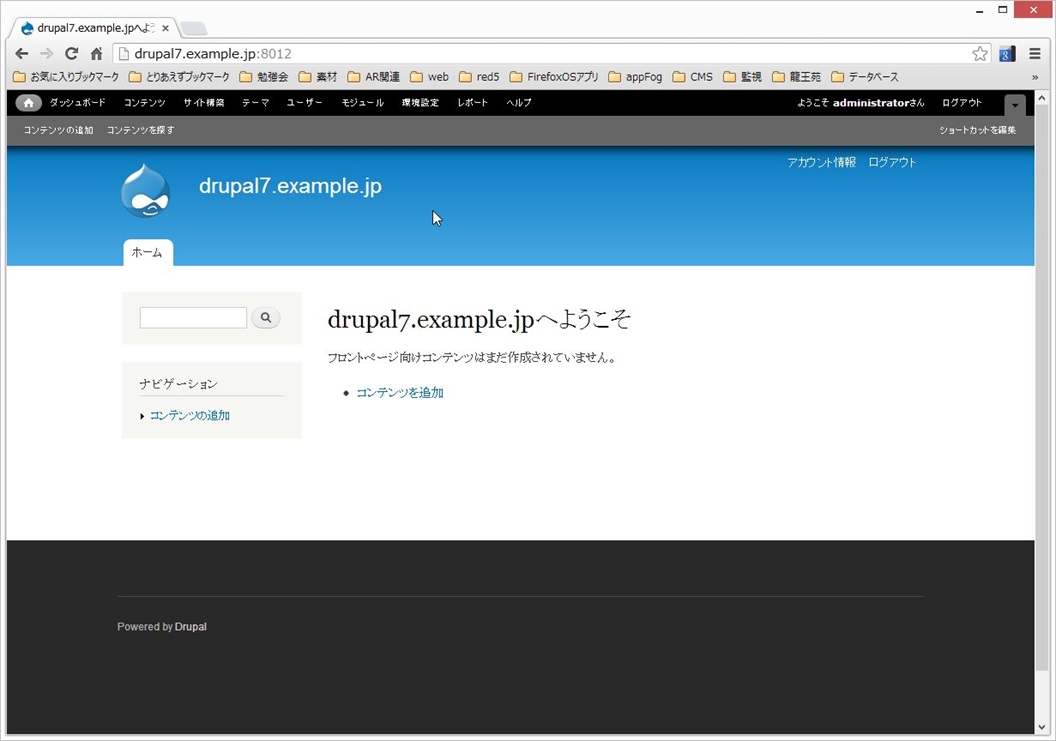The width and height of the screenshot is (1056, 741).
Task: Open the ヘルプ admin menu
Action: 519,102
